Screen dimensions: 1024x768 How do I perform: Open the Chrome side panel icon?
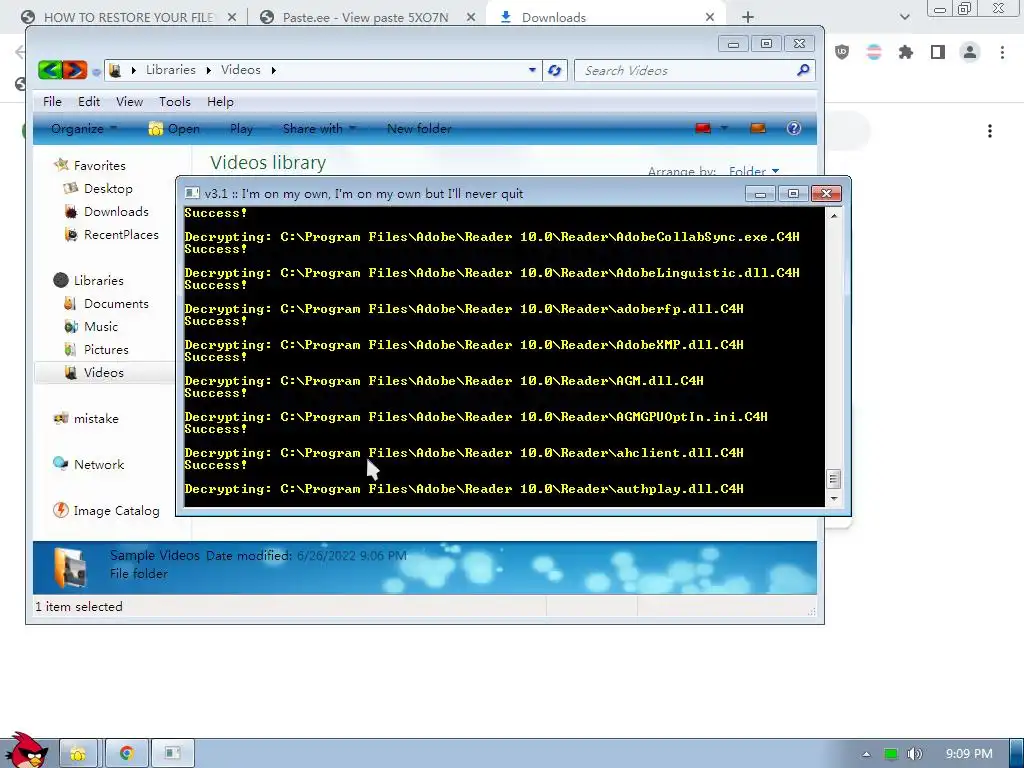click(938, 52)
